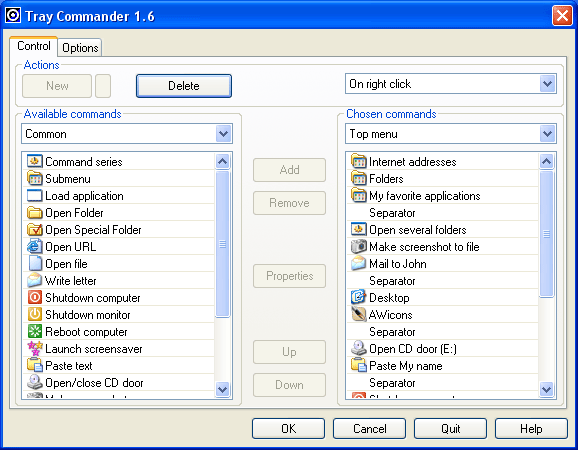Select the Separator below Paste My name
This screenshot has width=578, height=450.
point(443,382)
